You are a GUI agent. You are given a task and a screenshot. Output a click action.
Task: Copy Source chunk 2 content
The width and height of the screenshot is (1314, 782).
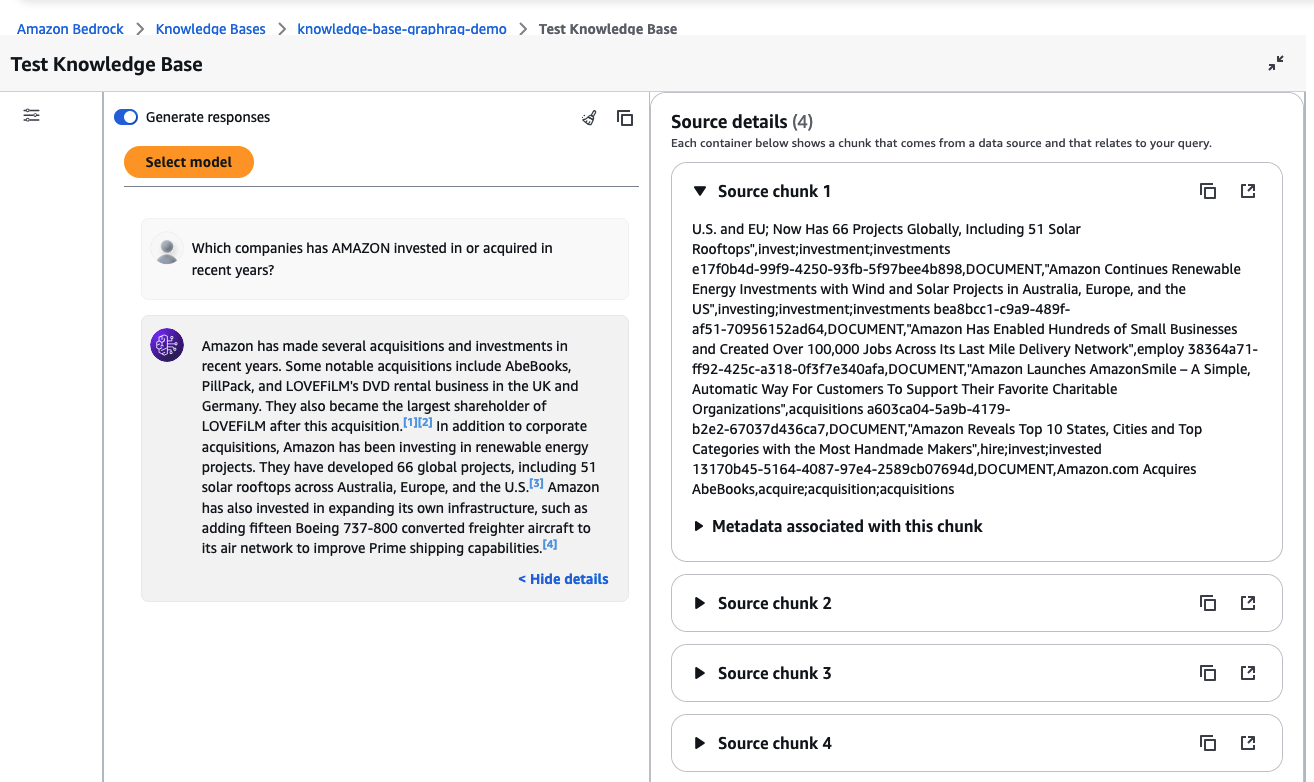(x=1208, y=603)
